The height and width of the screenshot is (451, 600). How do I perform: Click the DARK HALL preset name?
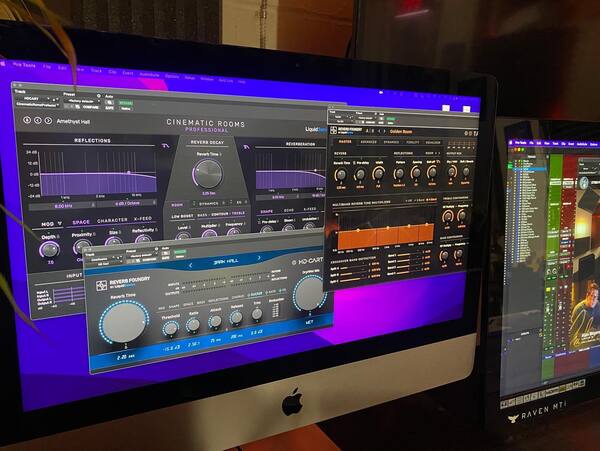225,261
